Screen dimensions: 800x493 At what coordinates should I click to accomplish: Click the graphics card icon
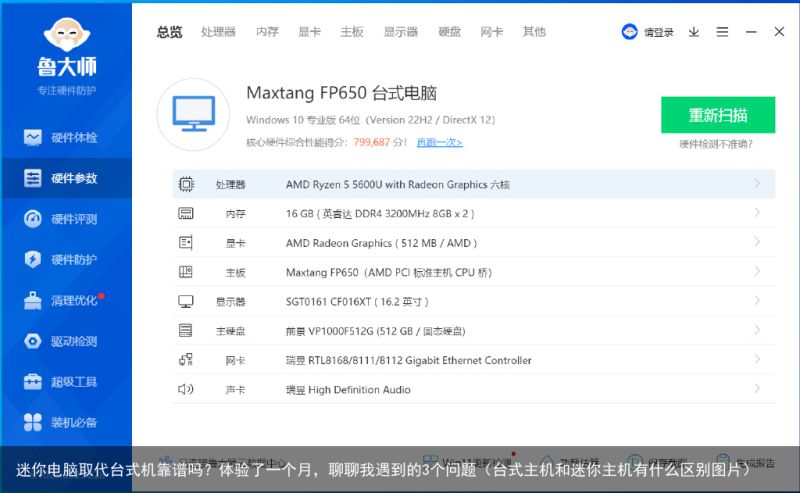(x=186, y=243)
